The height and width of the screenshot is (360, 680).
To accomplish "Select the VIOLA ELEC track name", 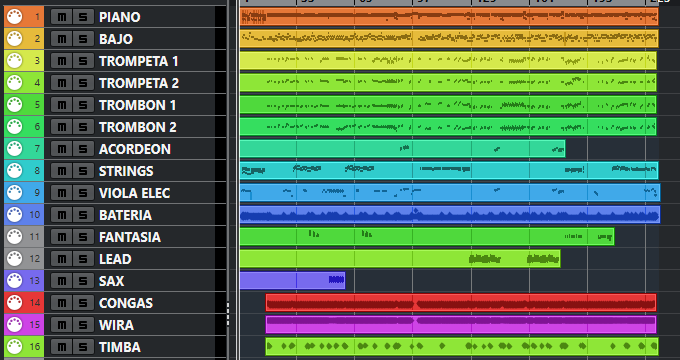I will 134,193.
